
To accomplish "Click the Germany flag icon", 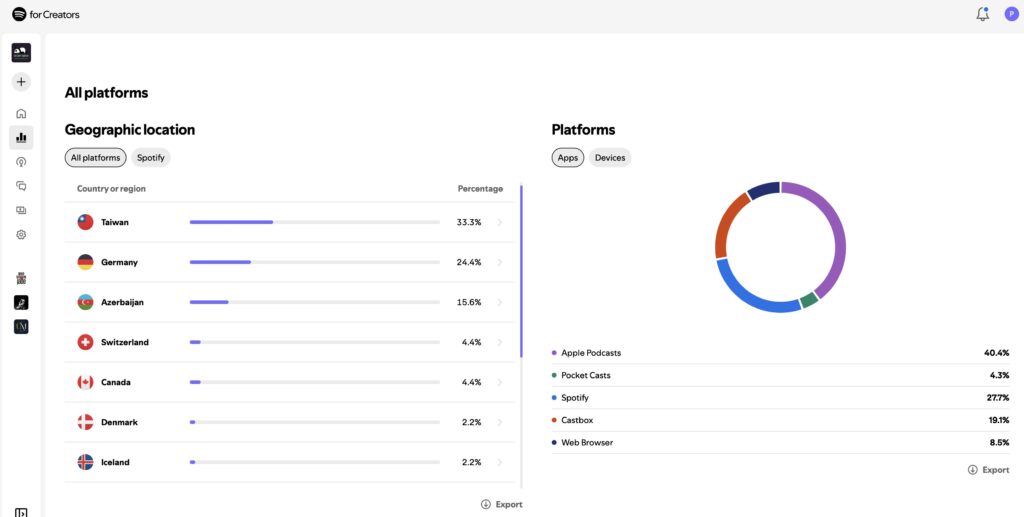I will pyautogui.click(x=86, y=262).
